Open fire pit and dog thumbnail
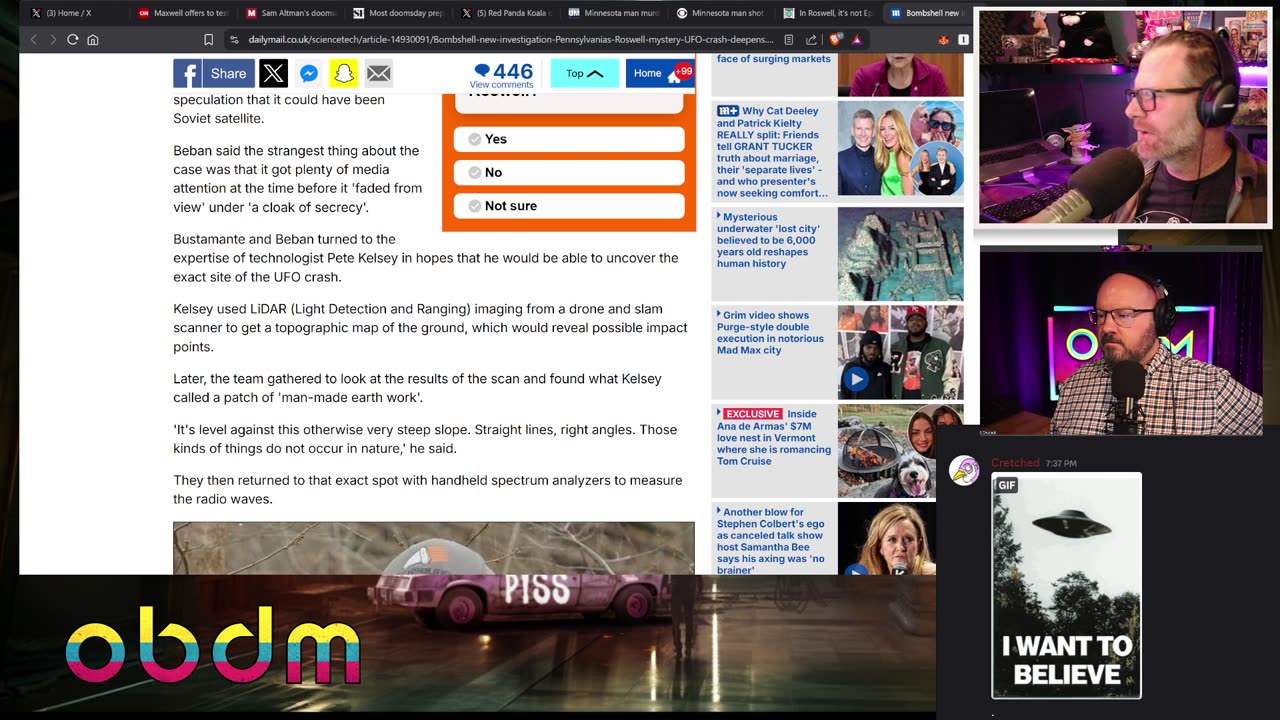 900,451
